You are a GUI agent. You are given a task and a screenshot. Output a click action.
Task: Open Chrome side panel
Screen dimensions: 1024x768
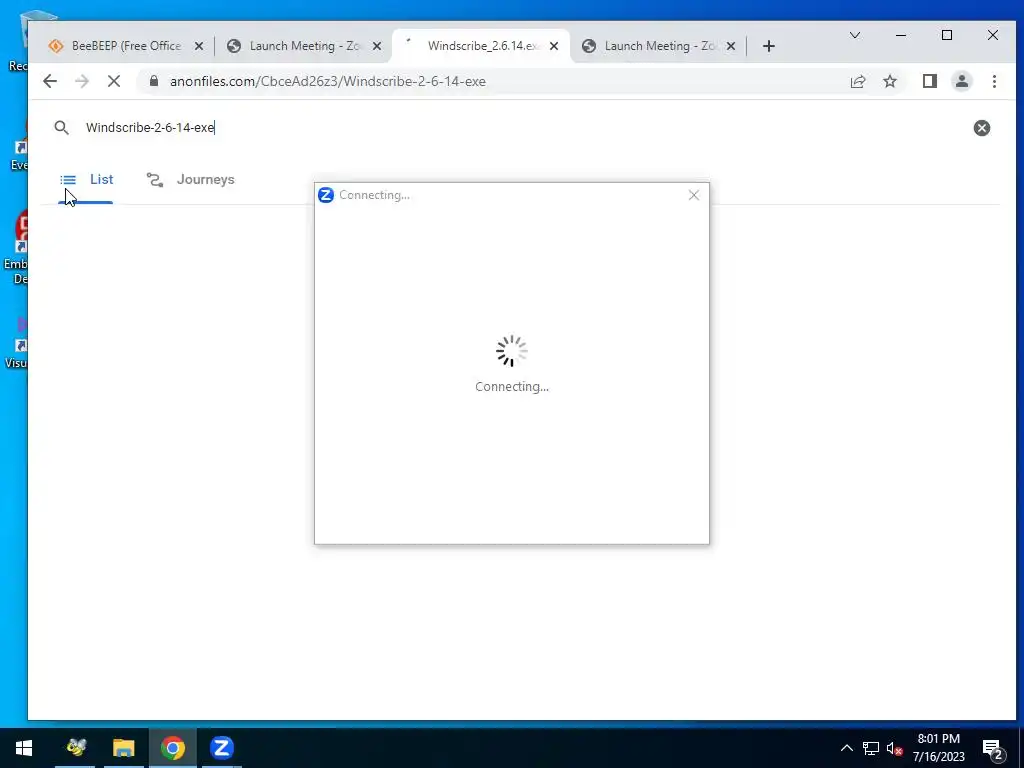(x=929, y=81)
